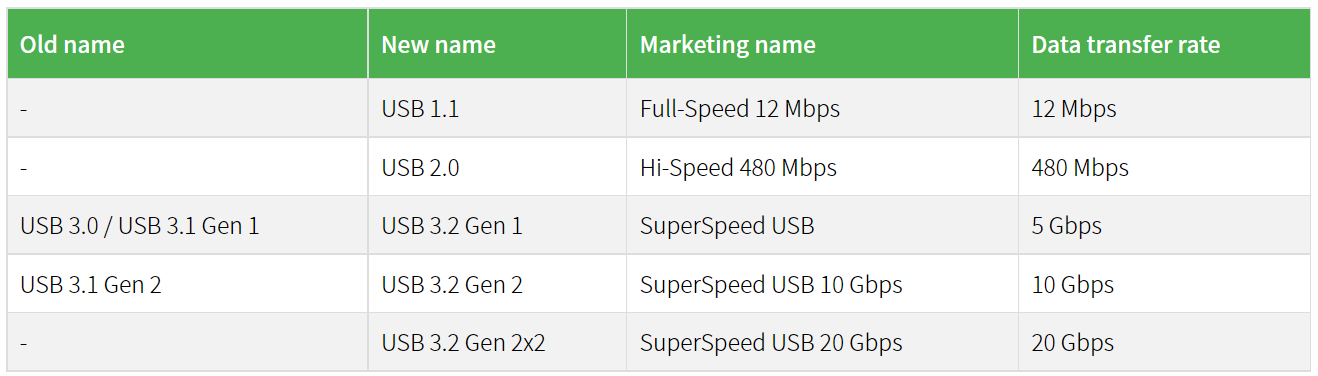Click the "480 Mbps" data rate cell
The width and height of the screenshot is (1318, 376).
tap(1164, 167)
